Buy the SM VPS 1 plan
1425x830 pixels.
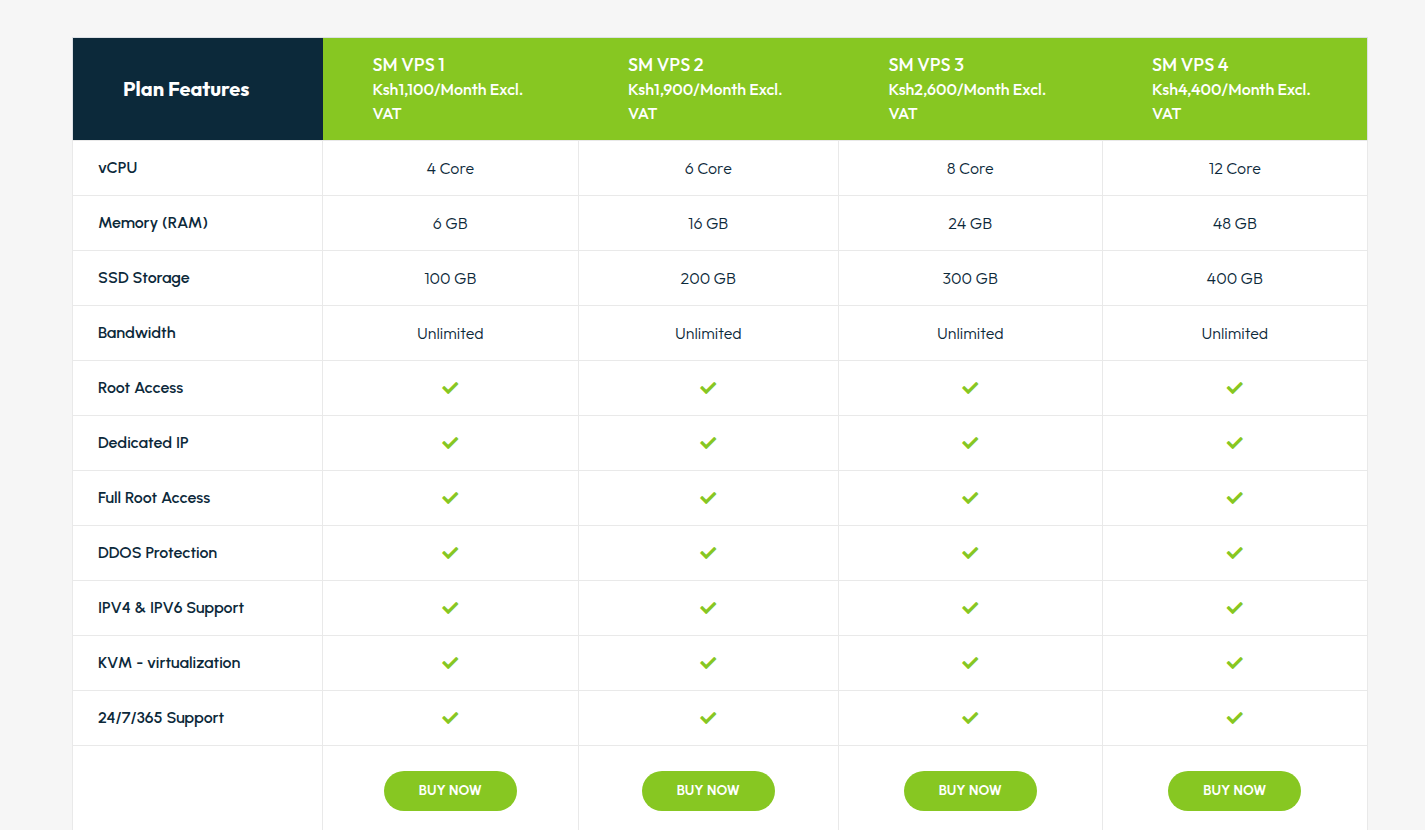[450, 791]
